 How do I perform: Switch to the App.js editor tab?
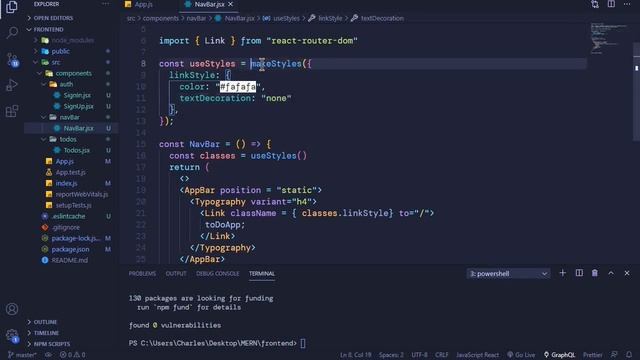pos(144,4)
